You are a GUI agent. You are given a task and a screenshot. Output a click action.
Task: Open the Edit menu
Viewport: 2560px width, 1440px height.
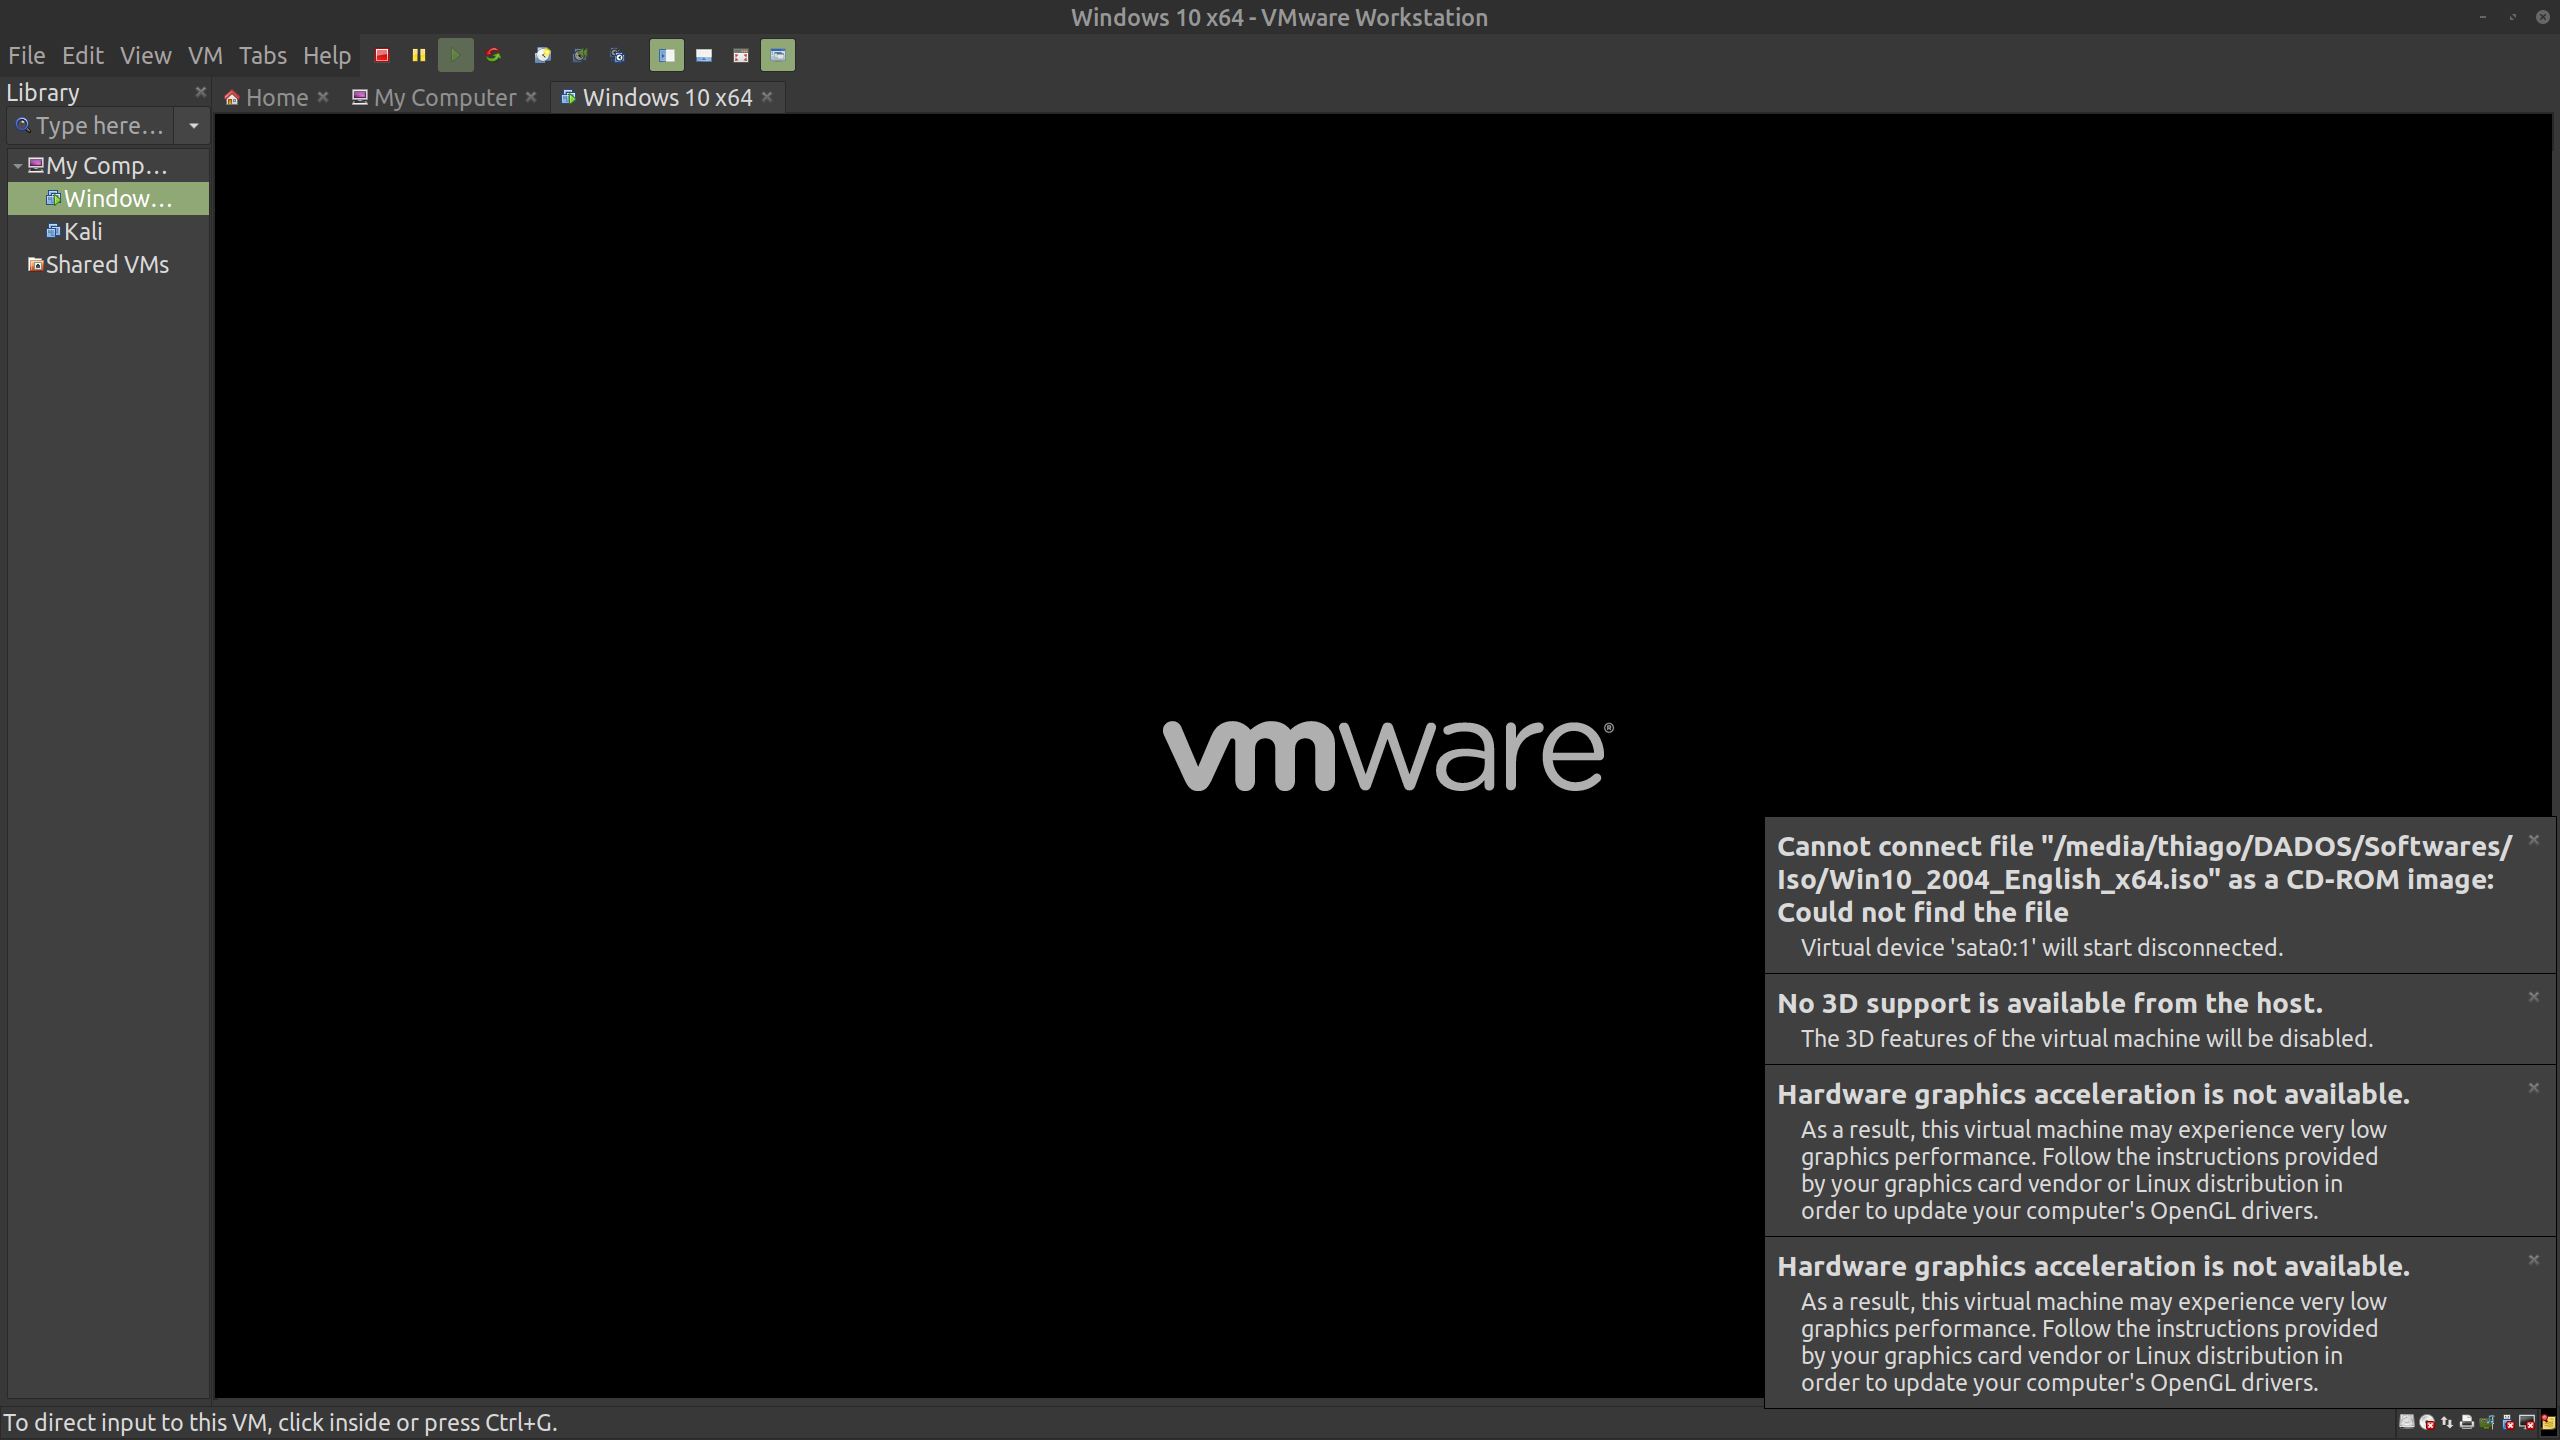point(82,55)
